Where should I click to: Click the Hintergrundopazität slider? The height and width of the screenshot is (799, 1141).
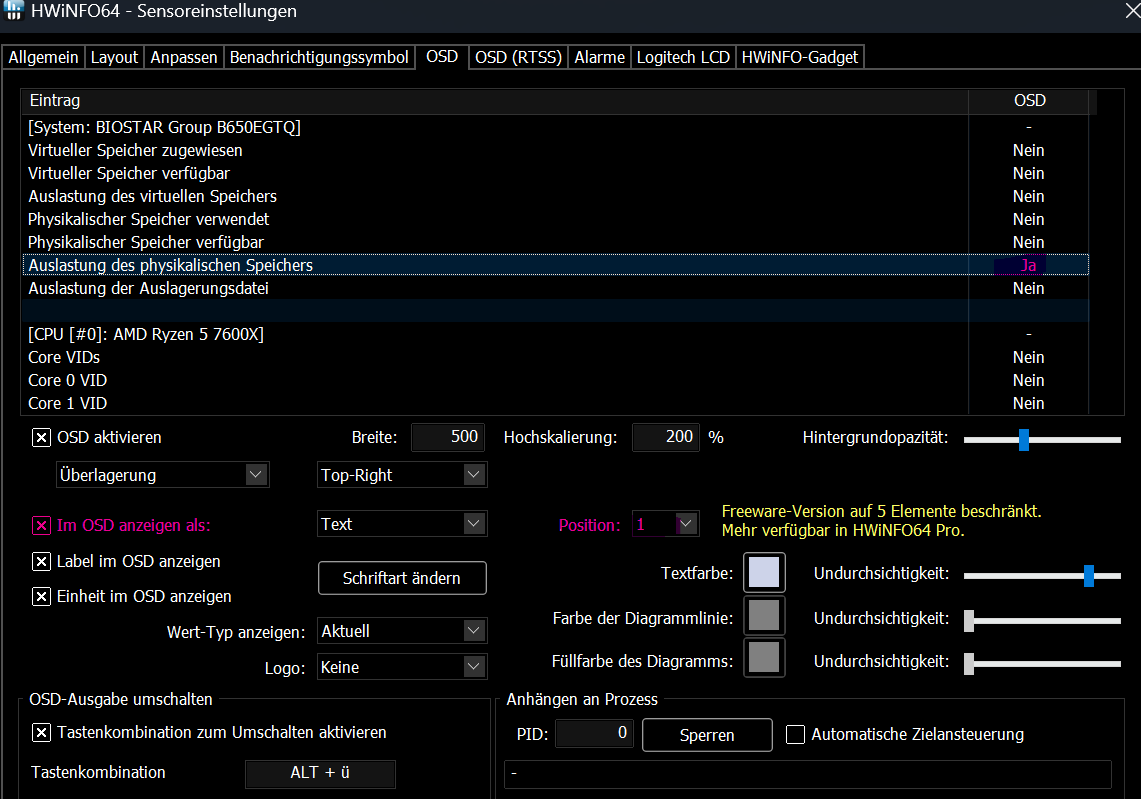(x=1042, y=440)
